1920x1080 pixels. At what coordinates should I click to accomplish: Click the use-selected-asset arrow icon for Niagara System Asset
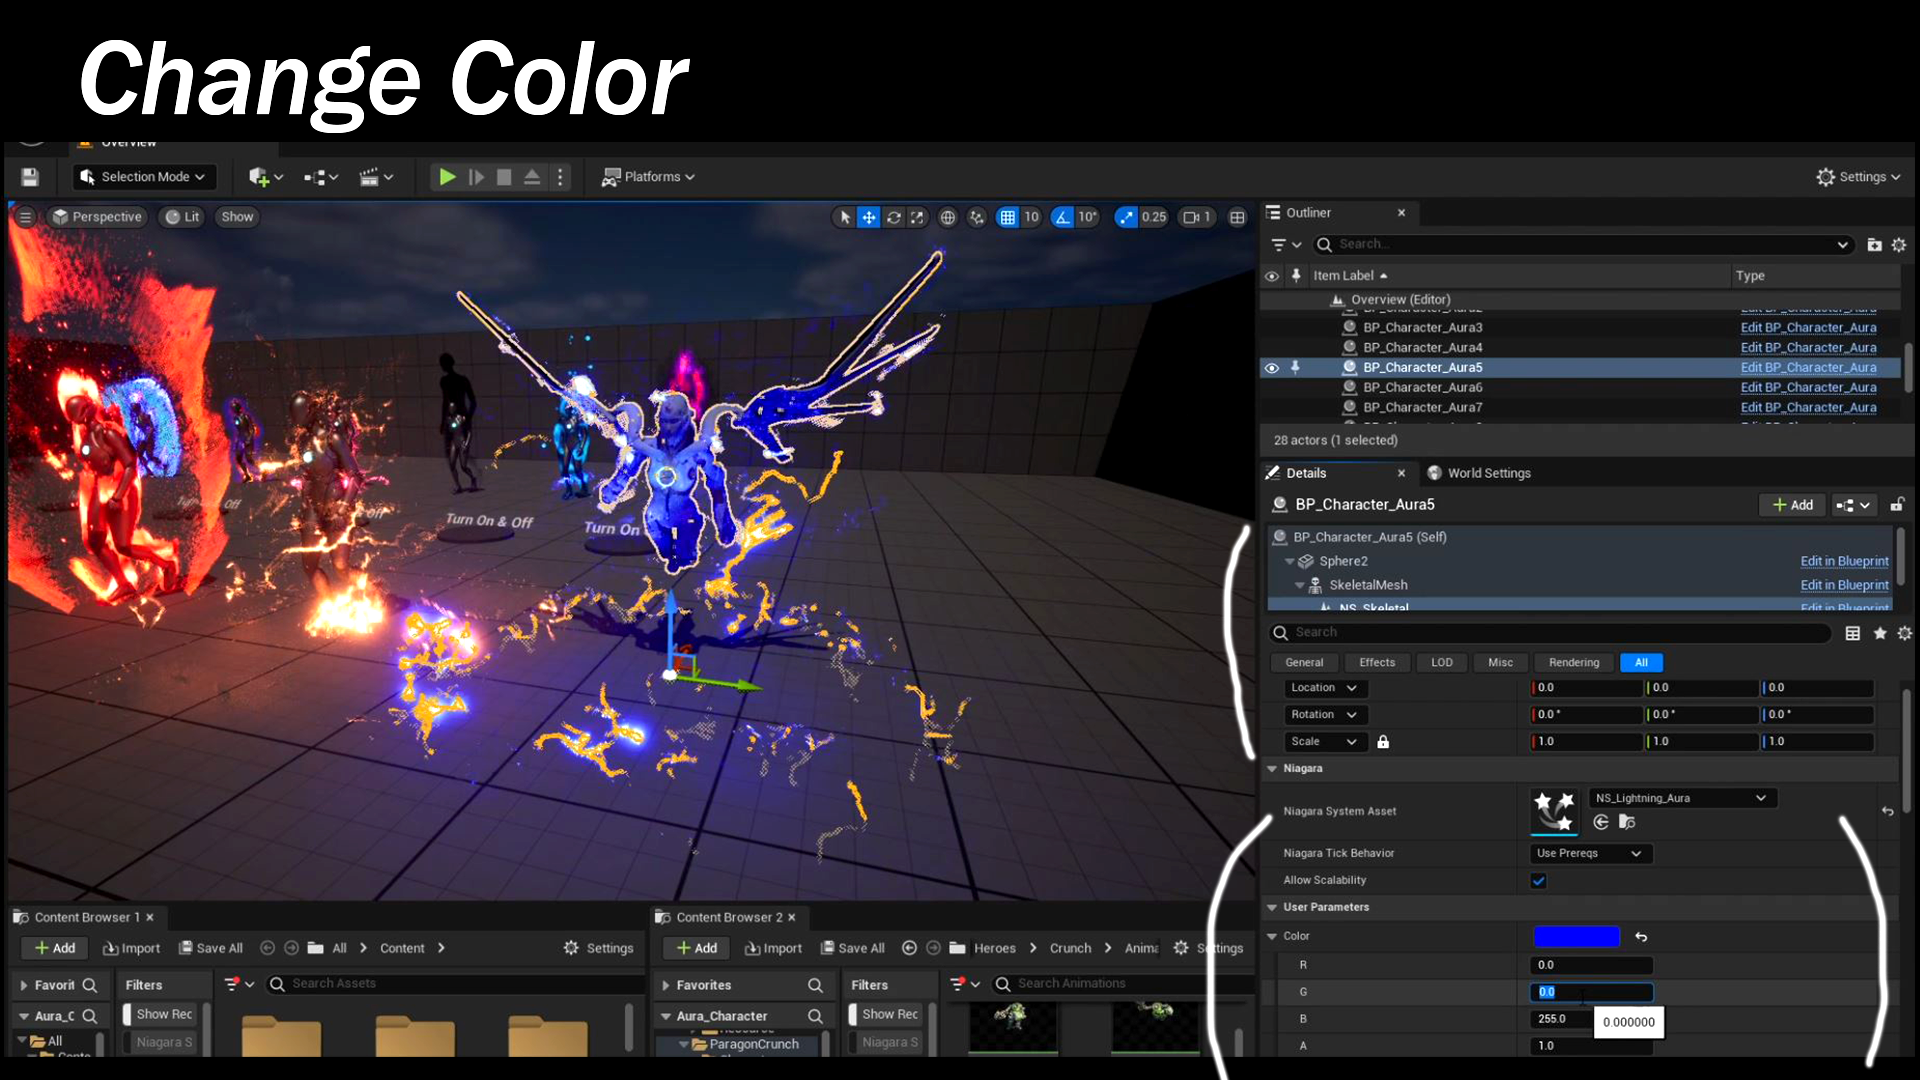click(x=1601, y=822)
